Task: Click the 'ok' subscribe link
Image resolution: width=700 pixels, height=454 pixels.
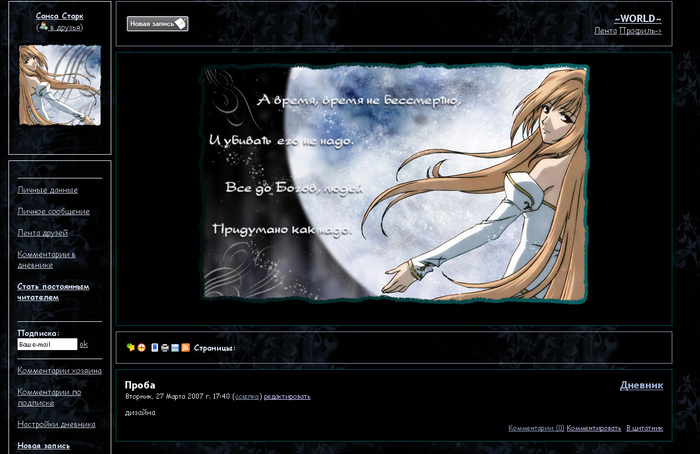Action: pos(83,344)
